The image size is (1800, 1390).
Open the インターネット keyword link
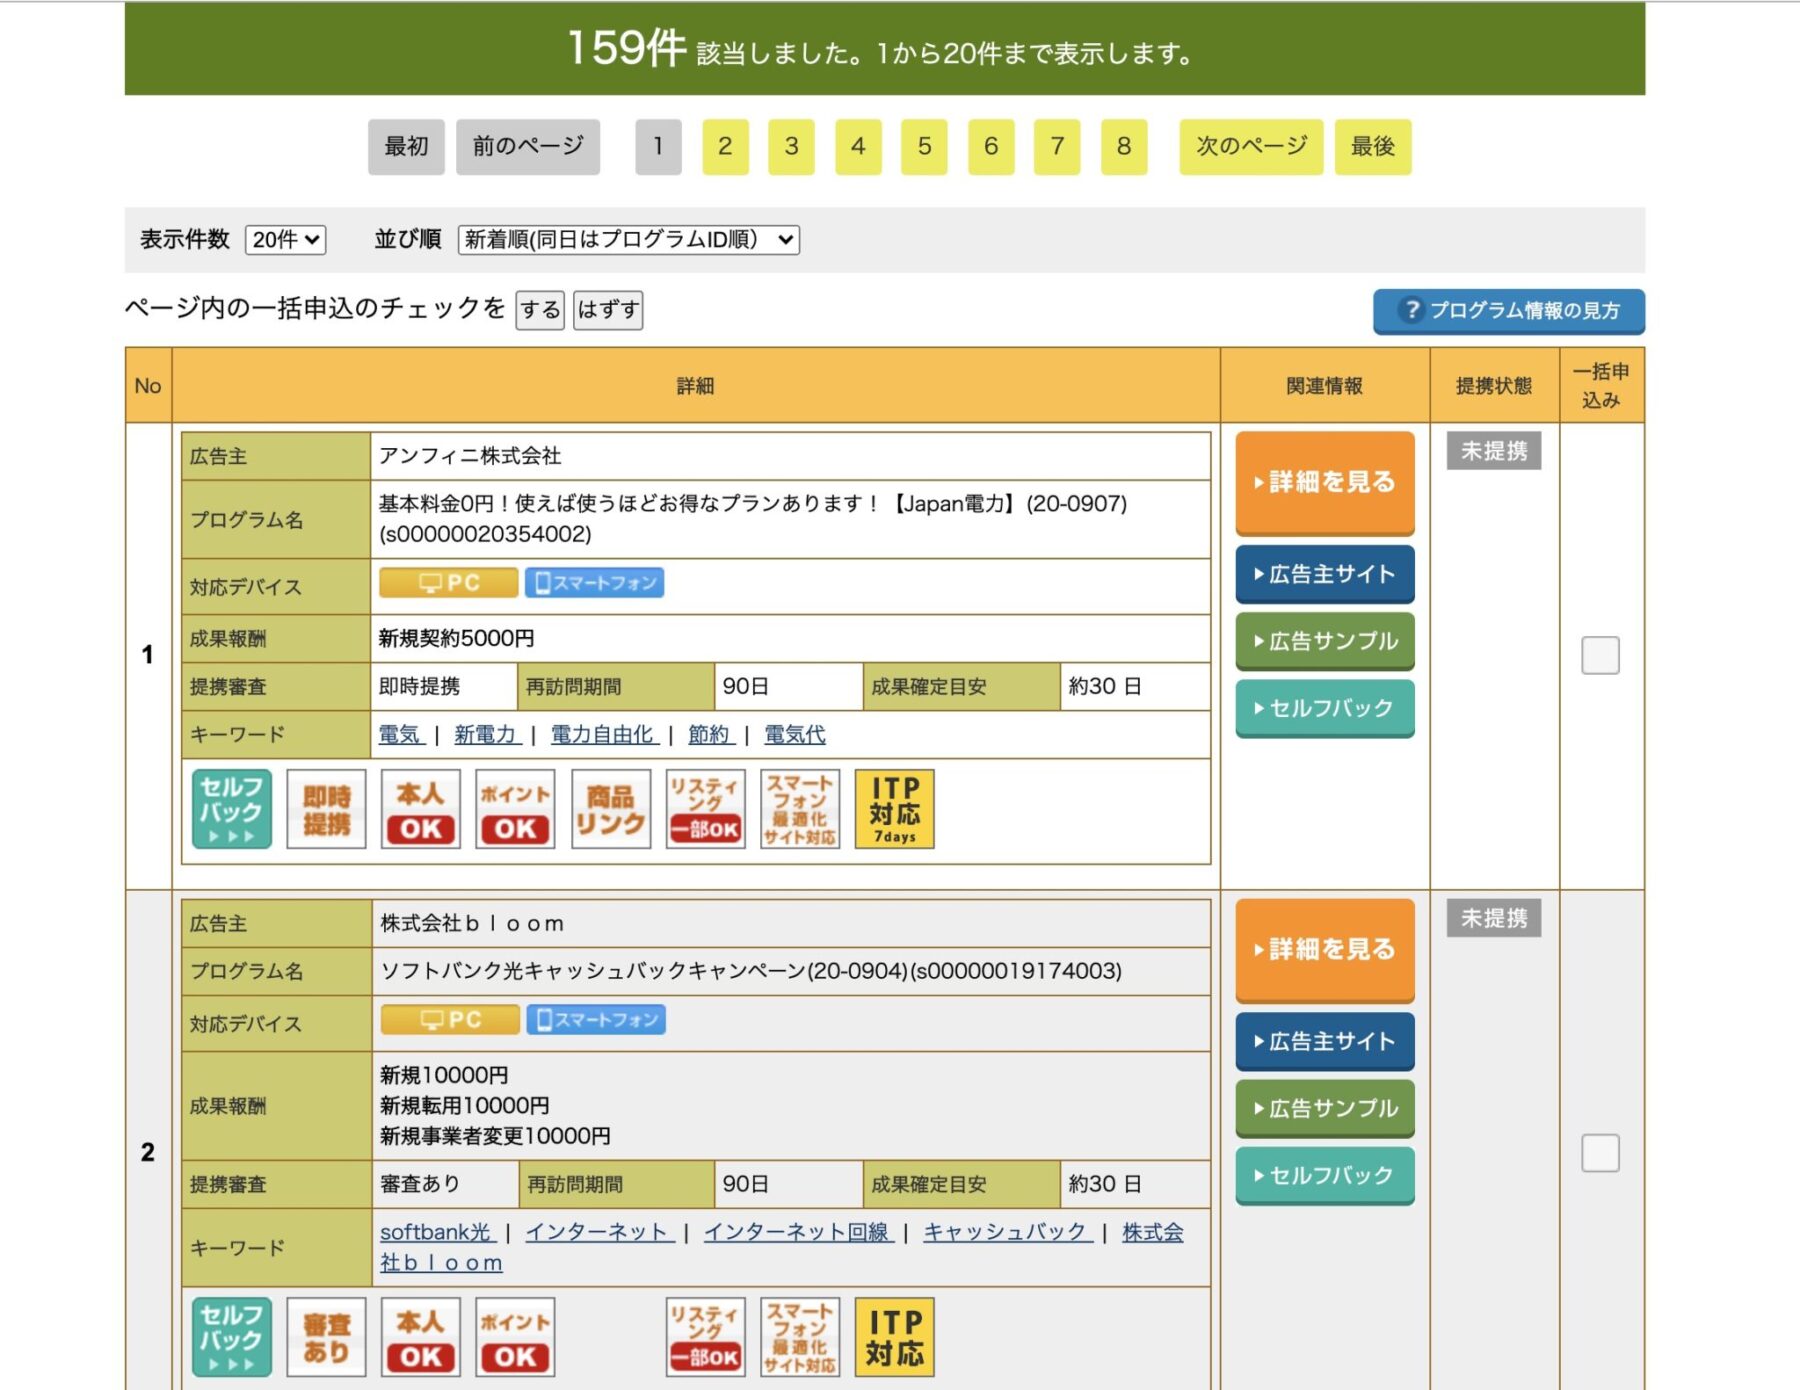pyautogui.click(x=599, y=1232)
